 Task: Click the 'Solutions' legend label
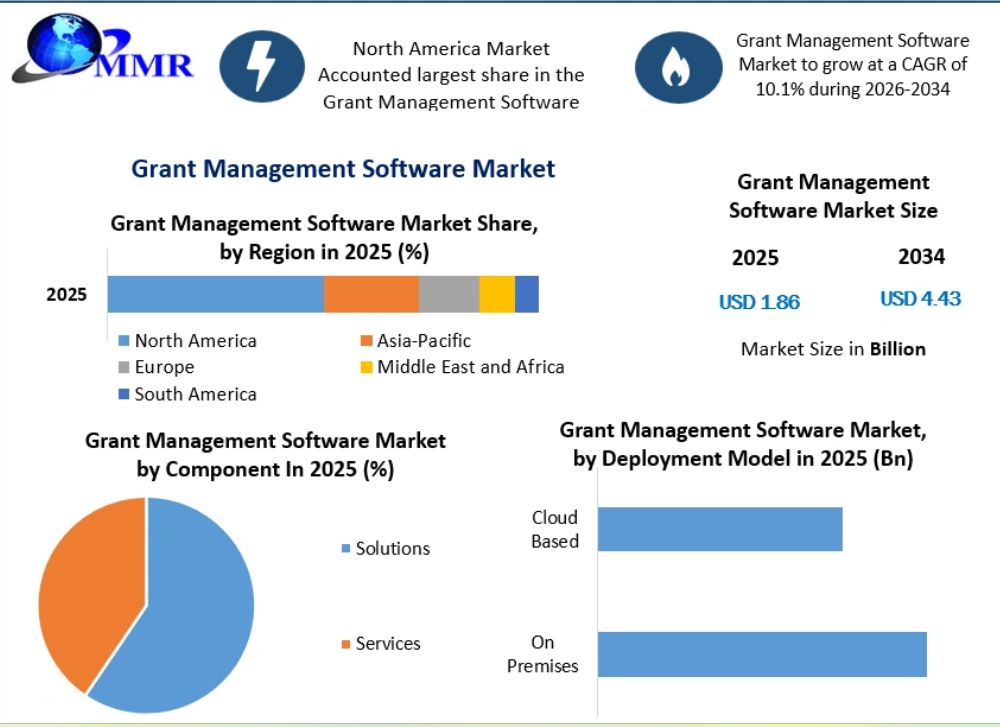393,548
